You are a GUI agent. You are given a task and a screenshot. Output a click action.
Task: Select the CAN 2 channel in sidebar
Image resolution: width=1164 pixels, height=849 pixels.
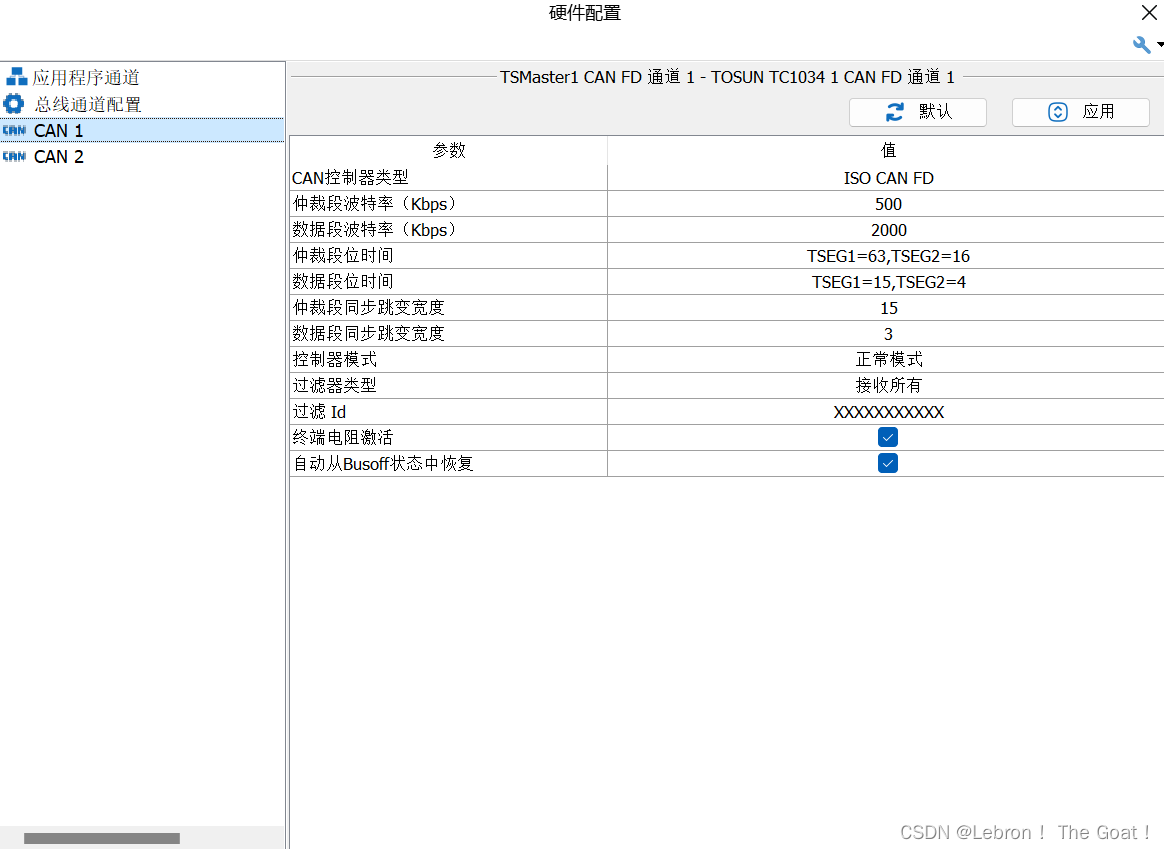(58, 156)
